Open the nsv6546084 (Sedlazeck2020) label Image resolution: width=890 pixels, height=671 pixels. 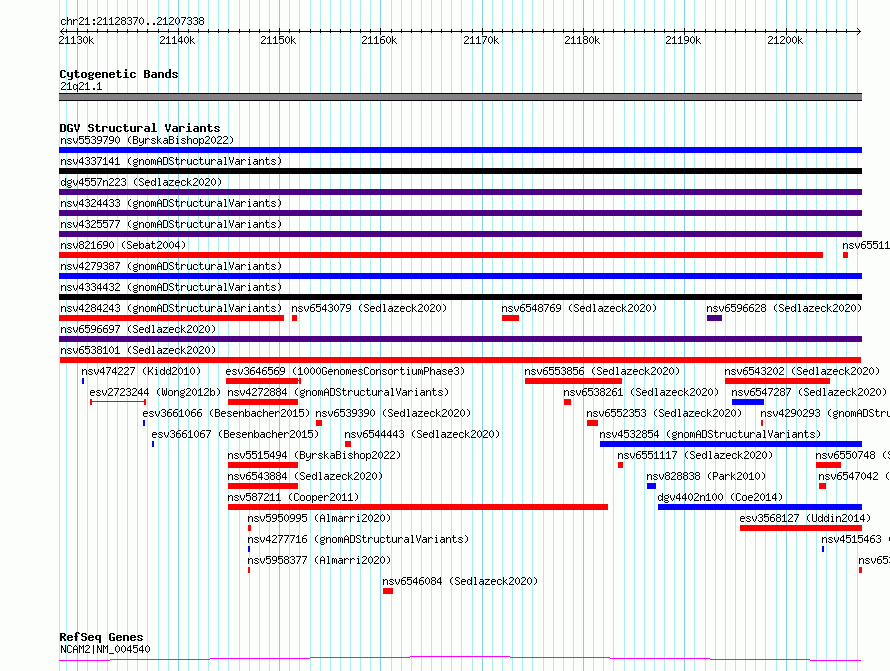tap(460, 581)
